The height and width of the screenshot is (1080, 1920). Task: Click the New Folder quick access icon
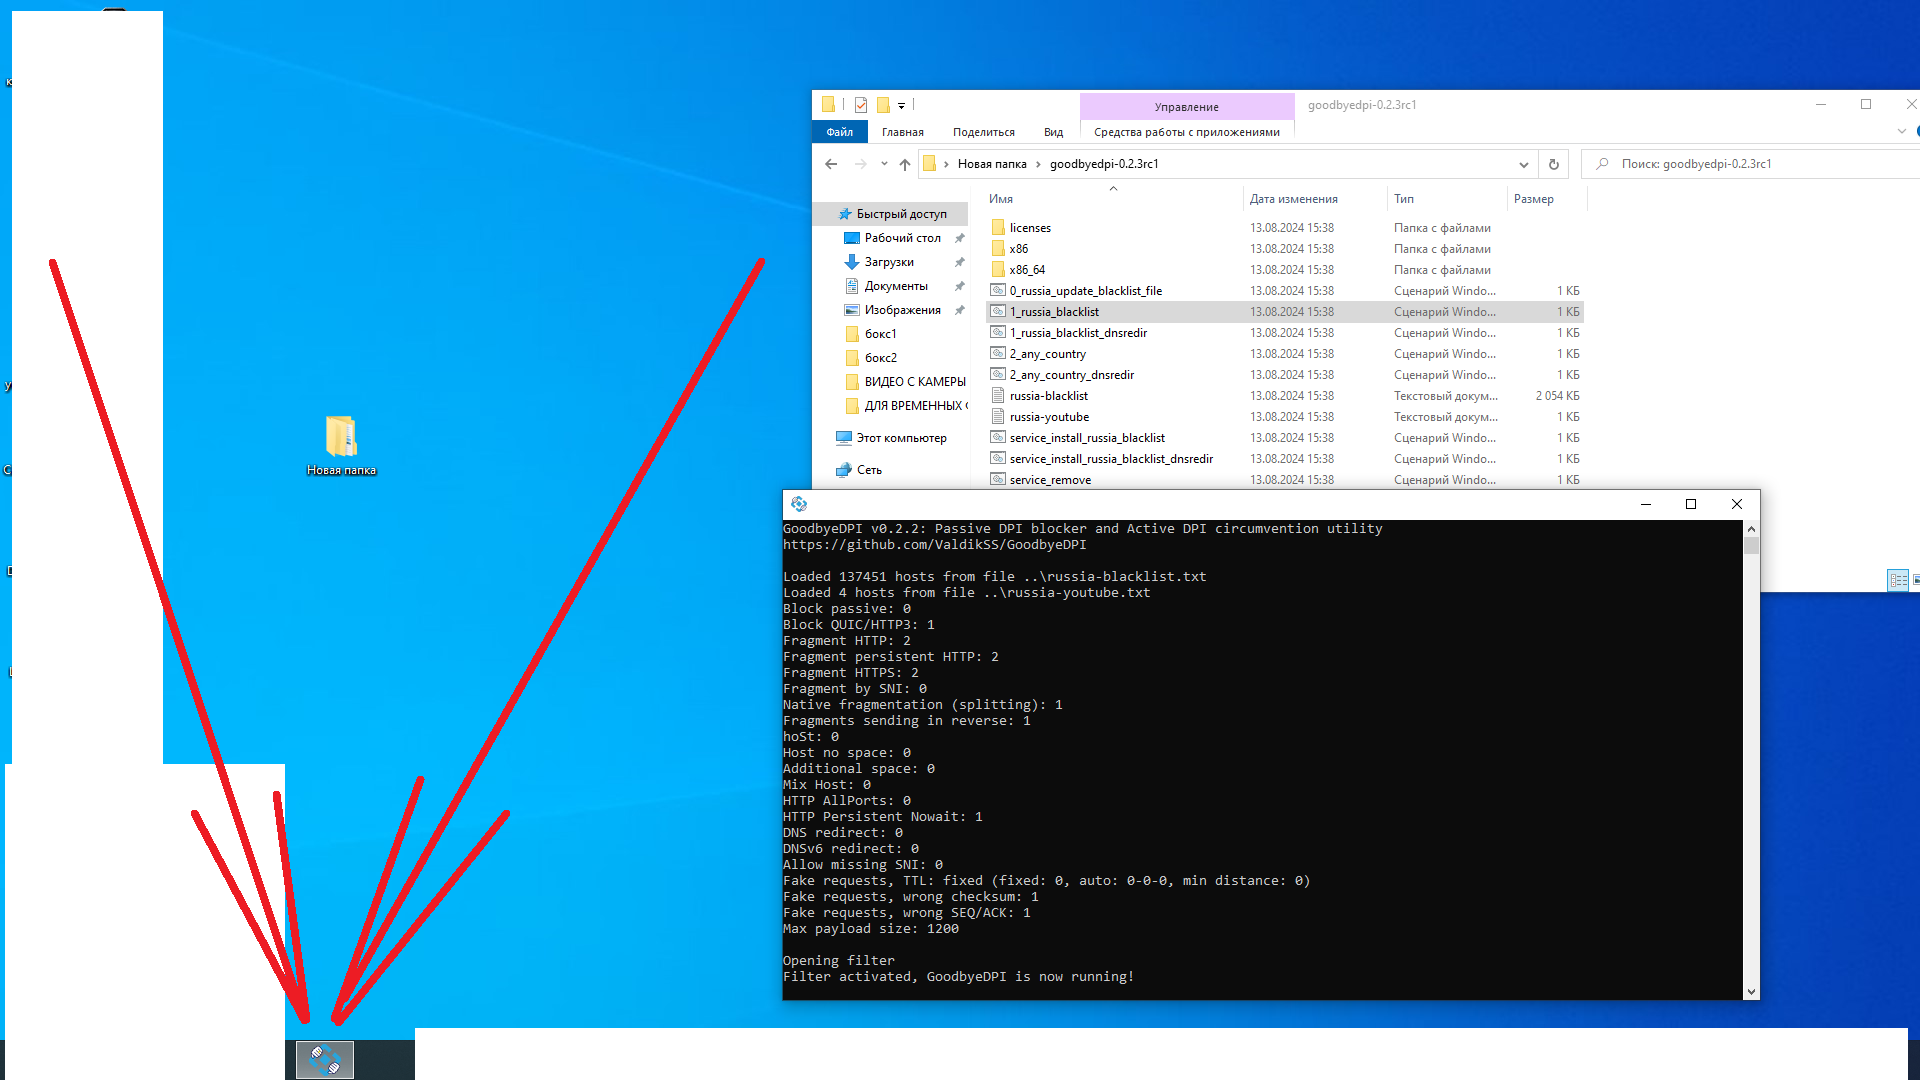[883, 105]
